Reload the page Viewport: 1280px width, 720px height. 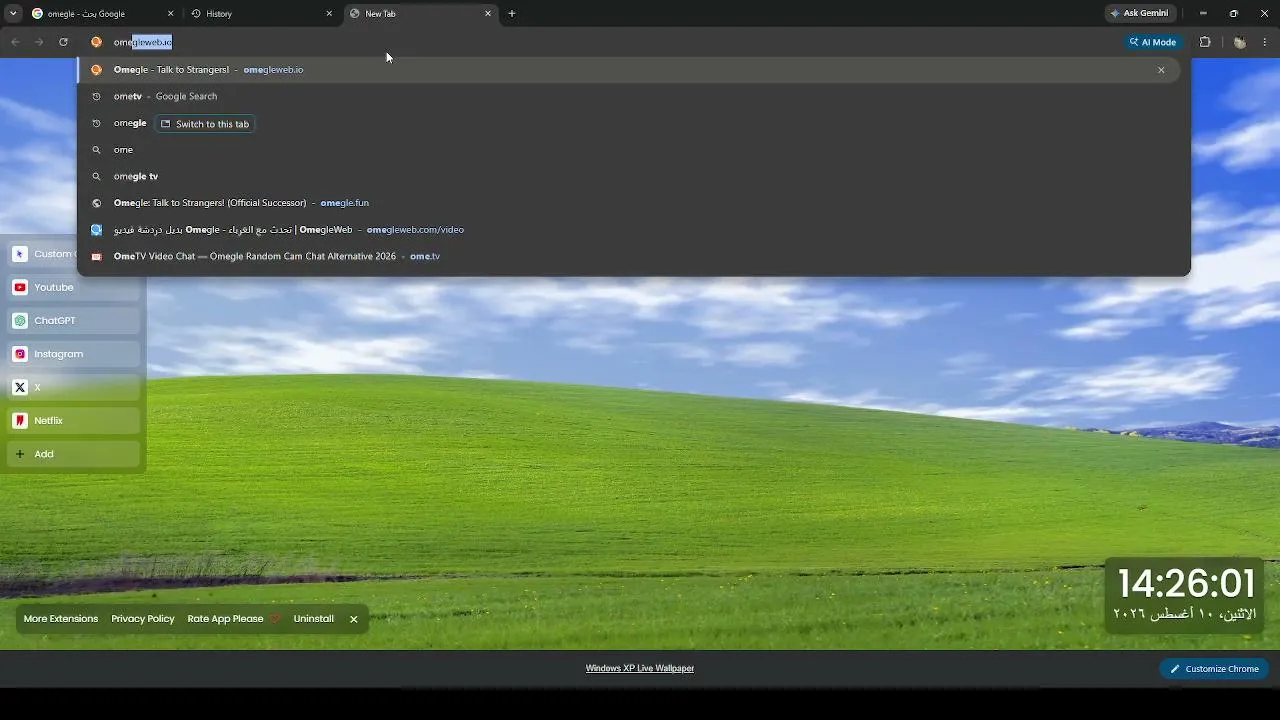click(63, 42)
